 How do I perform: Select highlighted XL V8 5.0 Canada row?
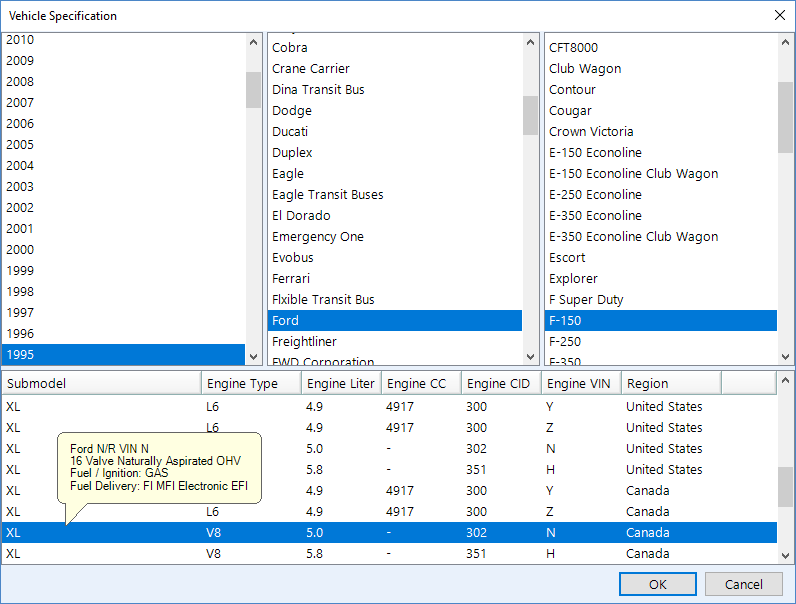[x=389, y=532]
